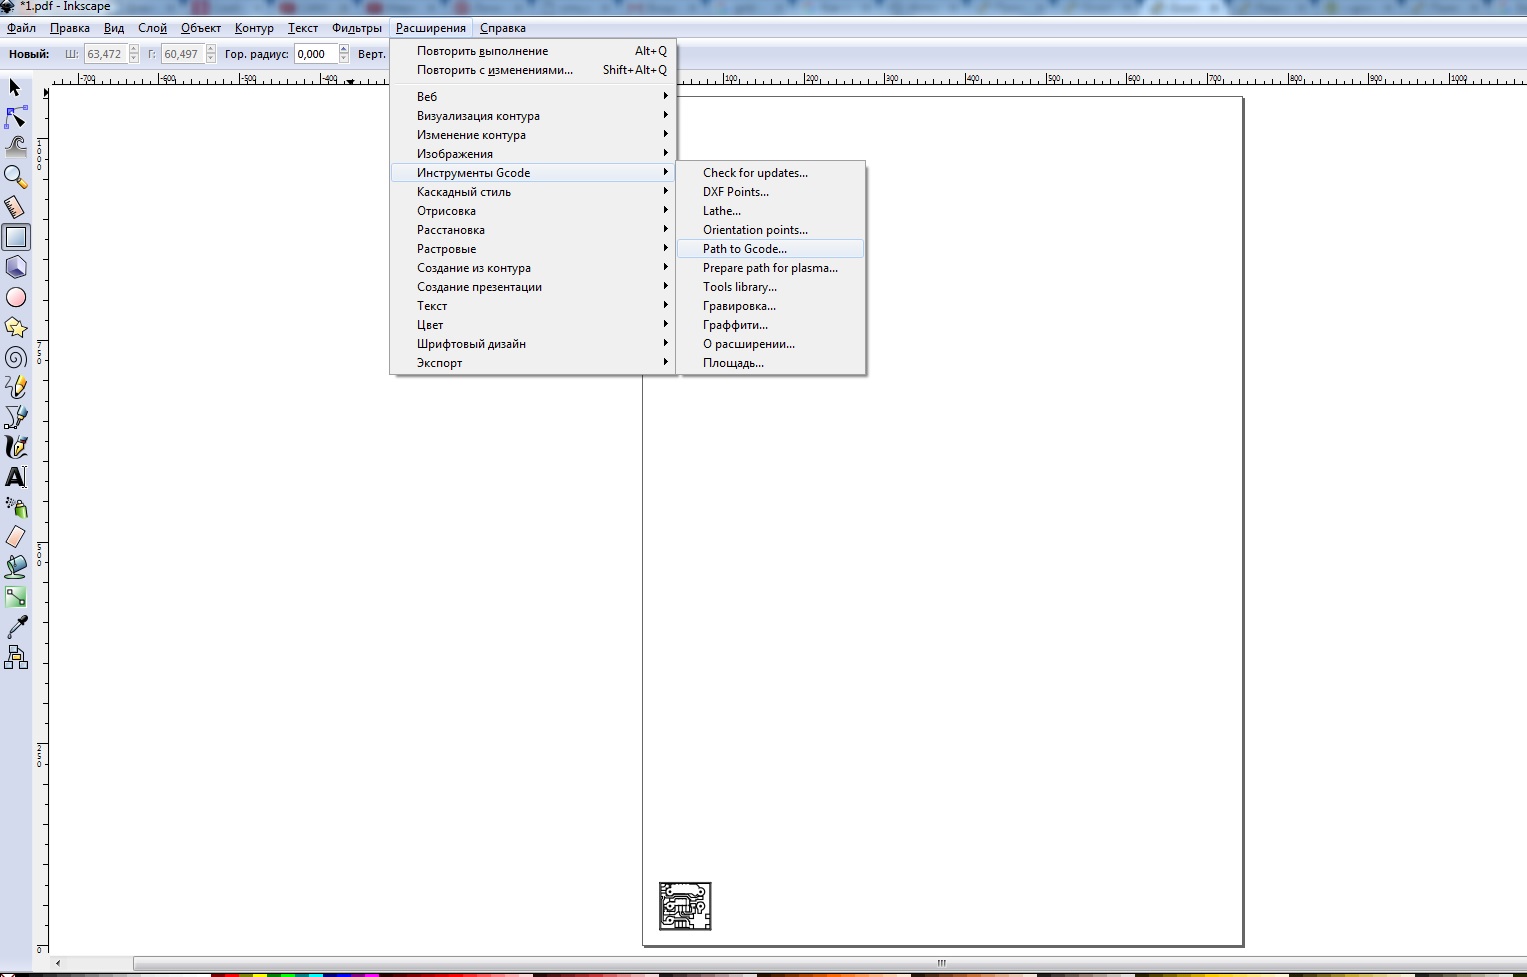Open Tools library…
Image resolution: width=1527 pixels, height=977 pixels.
771,287
